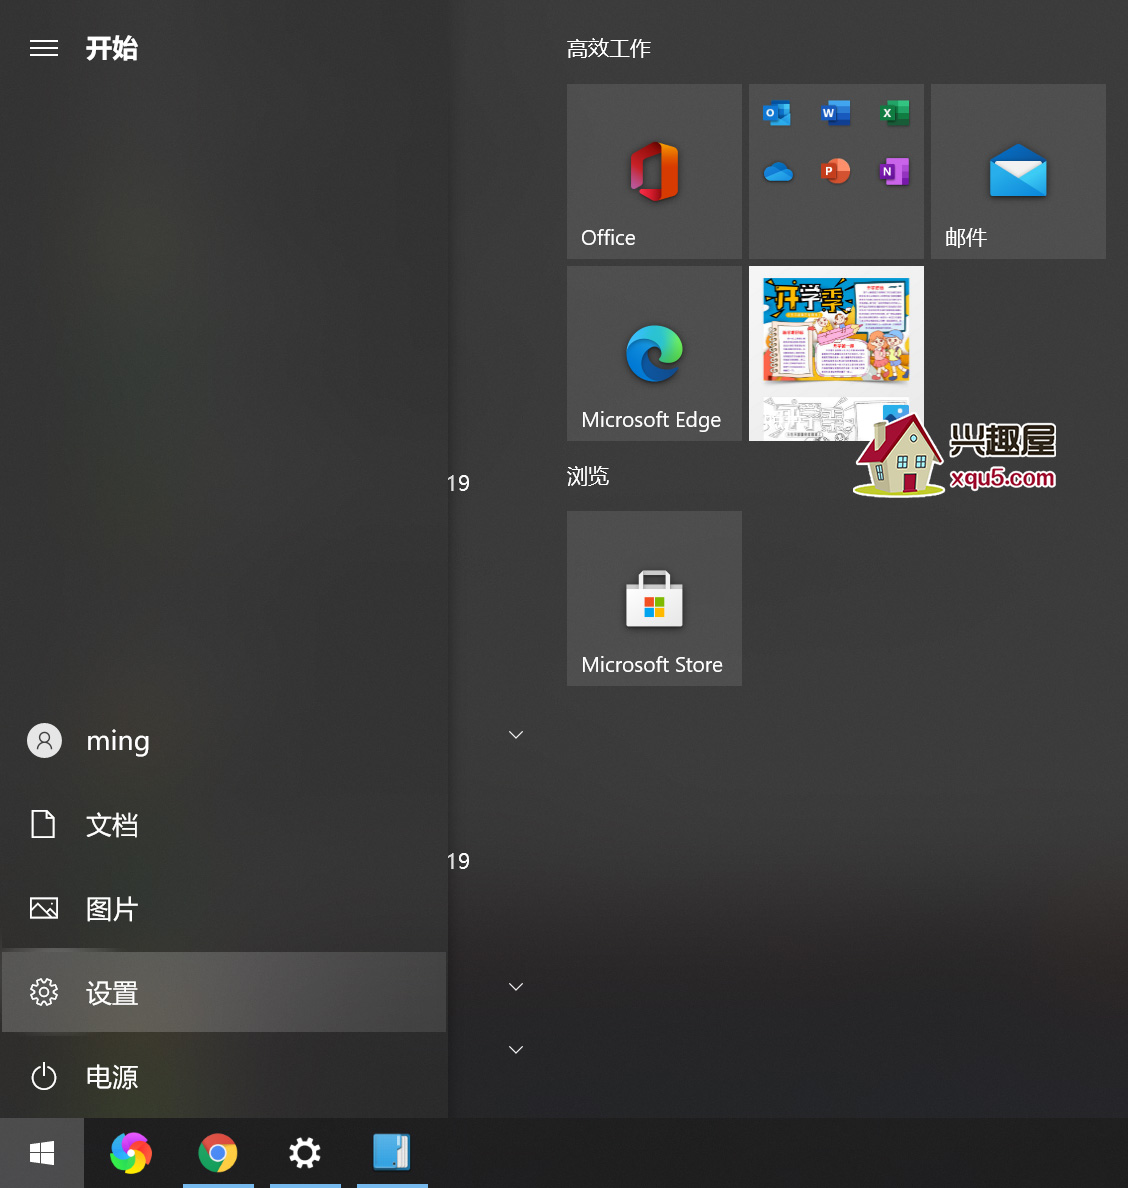Select the 浏览 tile group header

coord(588,477)
